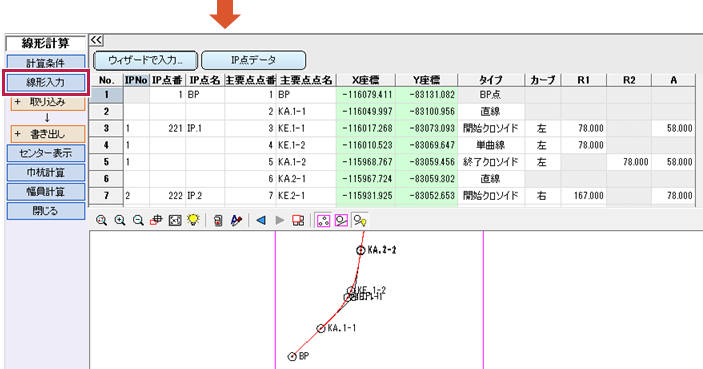Click the text edit pen icon
The width and height of the screenshot is (703, 369).
236,220
